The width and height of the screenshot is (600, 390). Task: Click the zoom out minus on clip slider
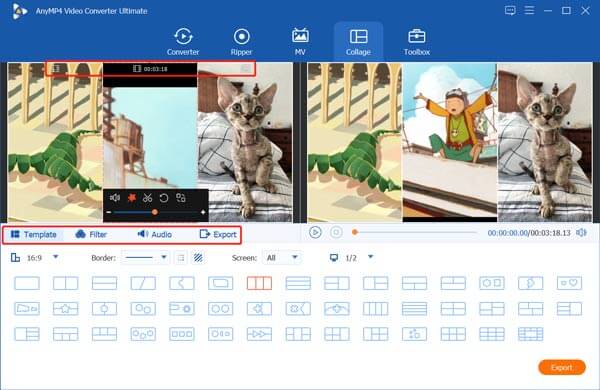click(109, 212)
